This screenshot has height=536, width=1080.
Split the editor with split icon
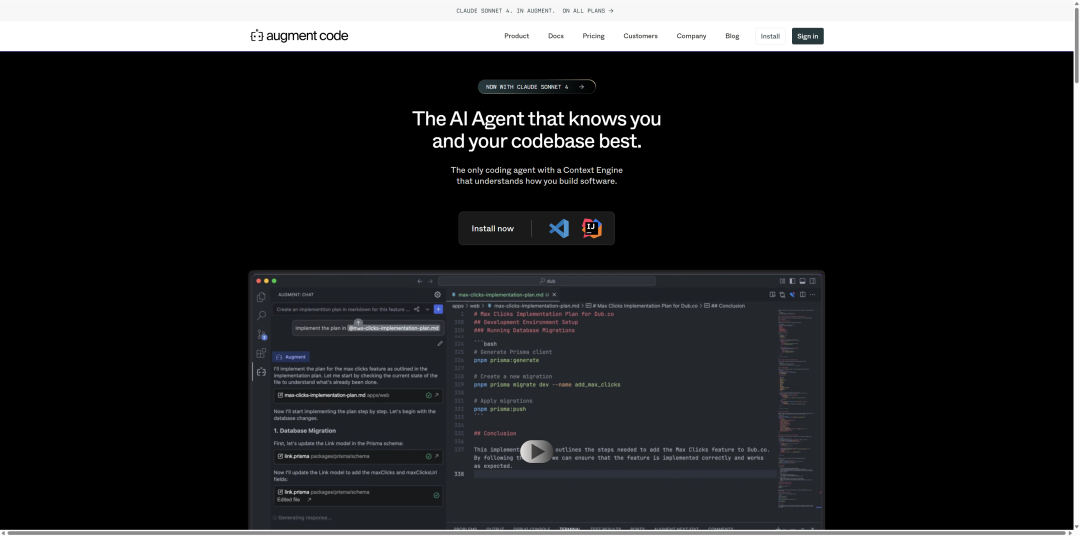pos(802,295)
